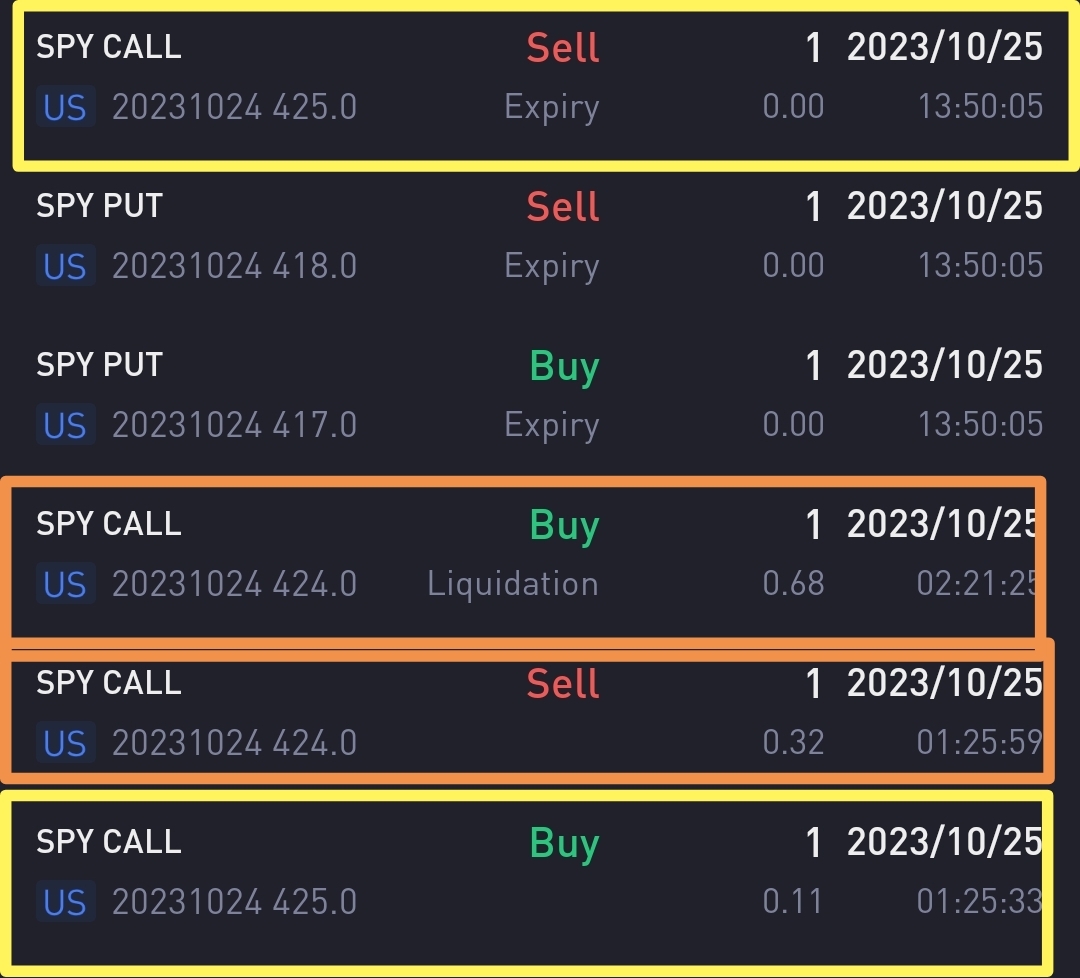Select the Expiry label on the 417.0 put row
Screen dimensions: 1080x978
point(551,425)
